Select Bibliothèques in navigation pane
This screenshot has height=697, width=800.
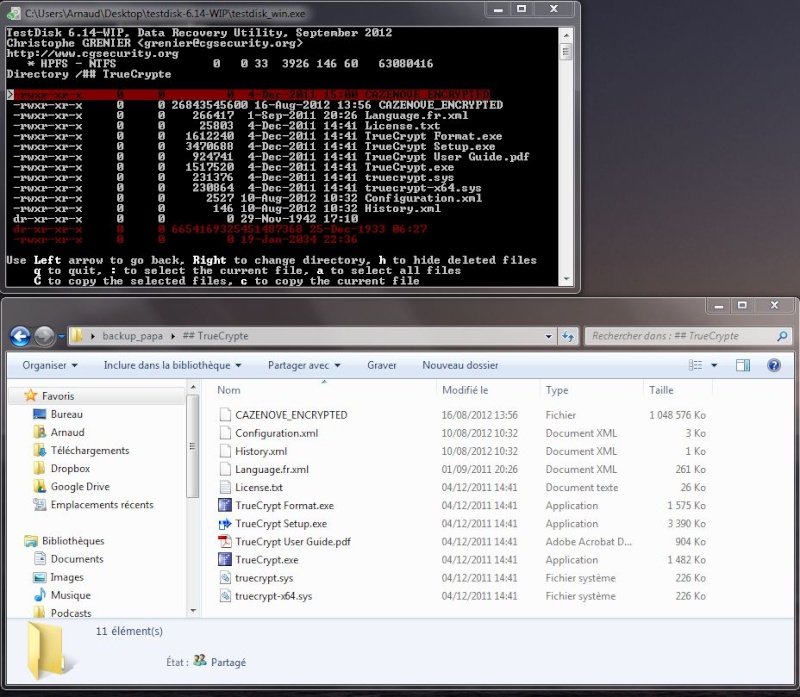coord(73,541)
